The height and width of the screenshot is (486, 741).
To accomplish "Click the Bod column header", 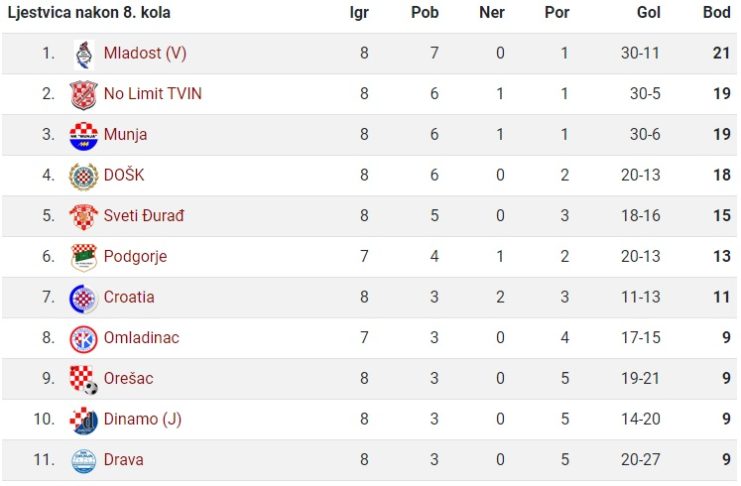I will click(x=716, y=12).
